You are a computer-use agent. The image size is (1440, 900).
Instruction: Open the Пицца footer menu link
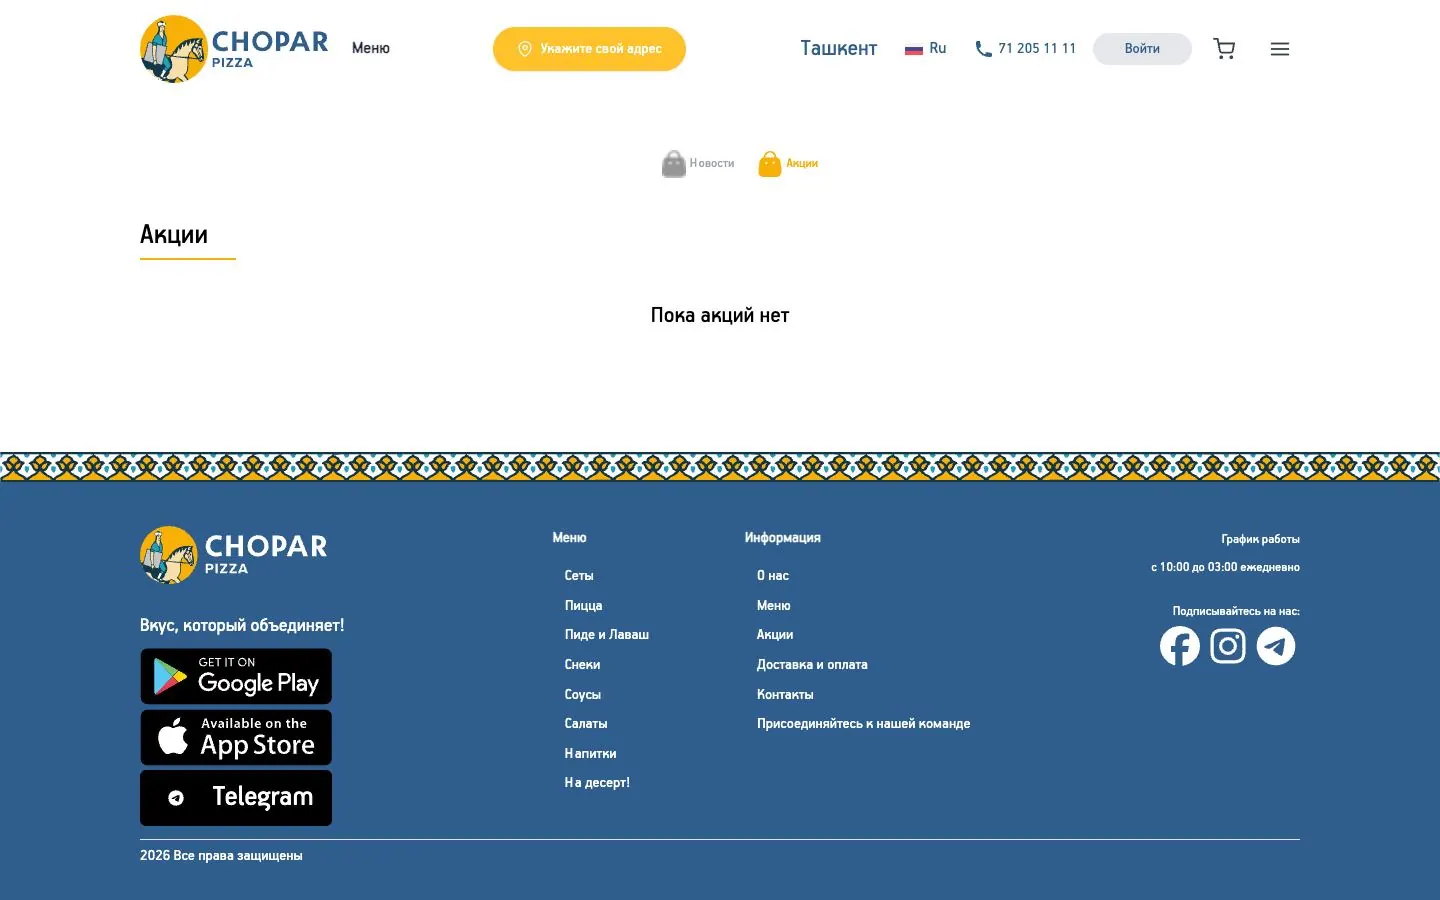[583, 605]
